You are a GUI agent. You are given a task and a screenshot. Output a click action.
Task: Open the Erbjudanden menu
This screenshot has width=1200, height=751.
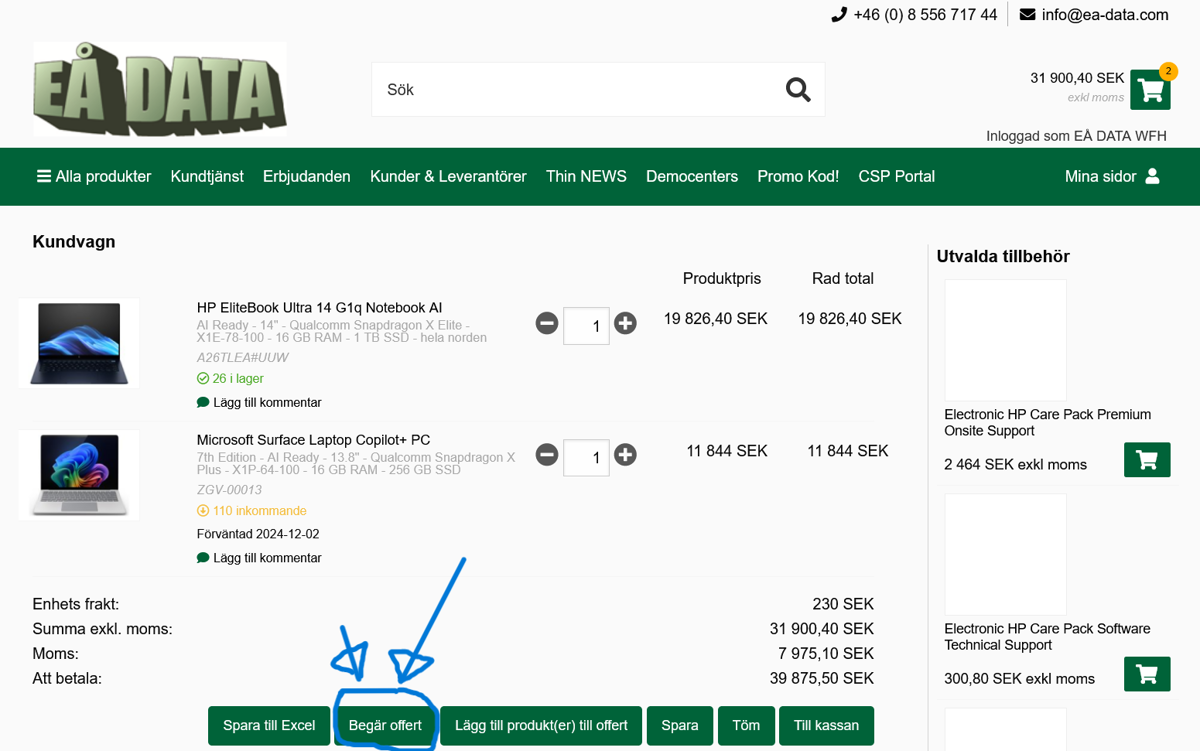pyautogui.click(x=306, y=176)
